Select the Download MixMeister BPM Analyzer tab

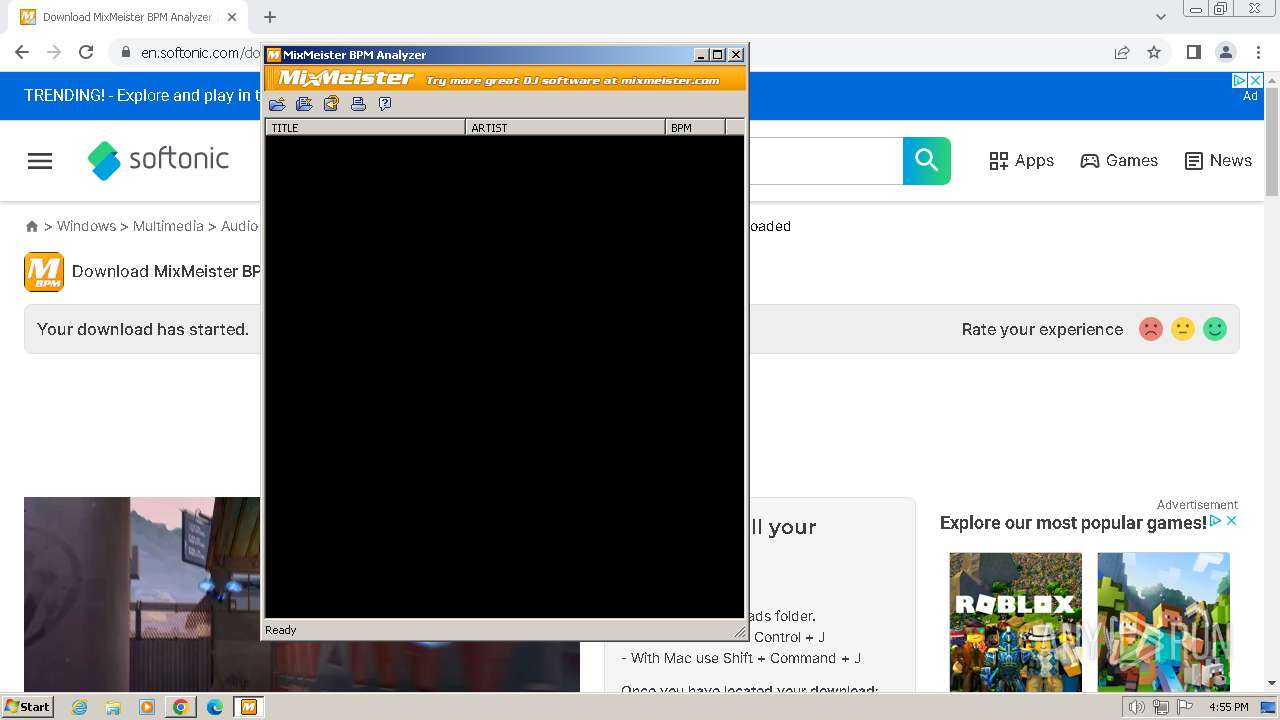coord(128,17)
